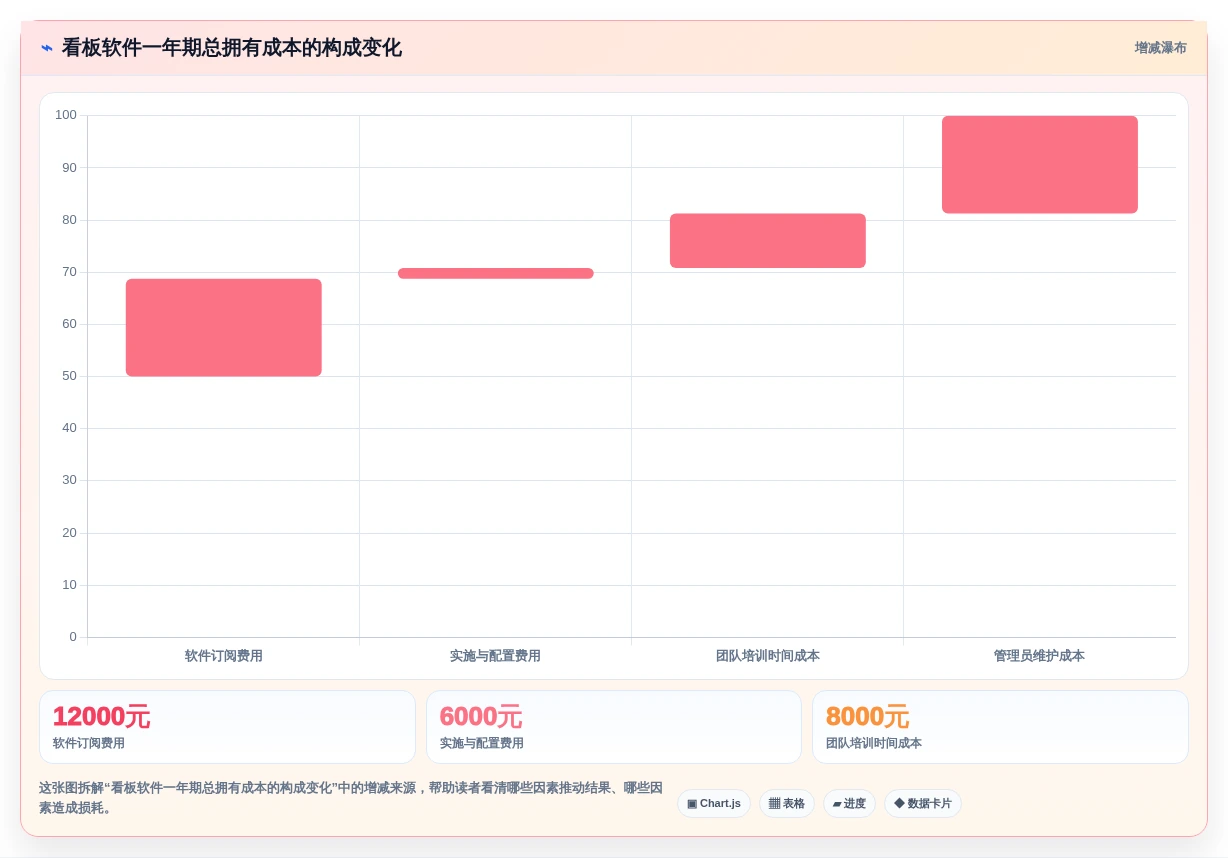1228x858 pixels.
Task: Click x-axis label 管理员维护成本
Action: tap(1039, 656)
